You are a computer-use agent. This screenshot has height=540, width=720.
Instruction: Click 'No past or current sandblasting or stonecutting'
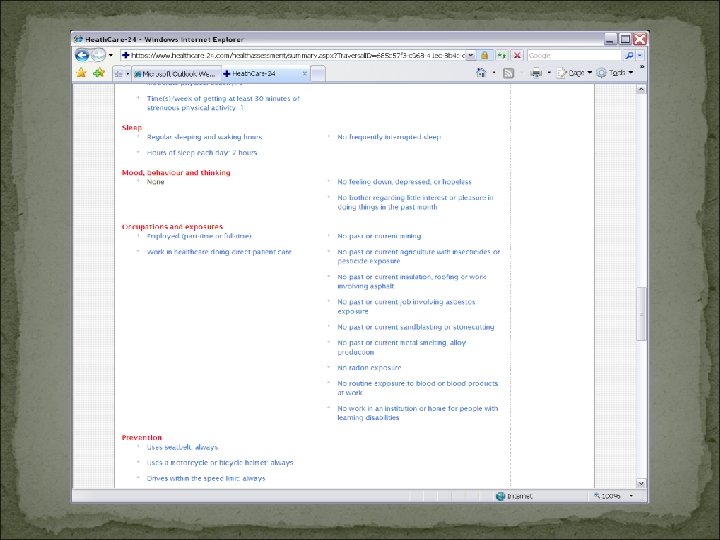416,327
